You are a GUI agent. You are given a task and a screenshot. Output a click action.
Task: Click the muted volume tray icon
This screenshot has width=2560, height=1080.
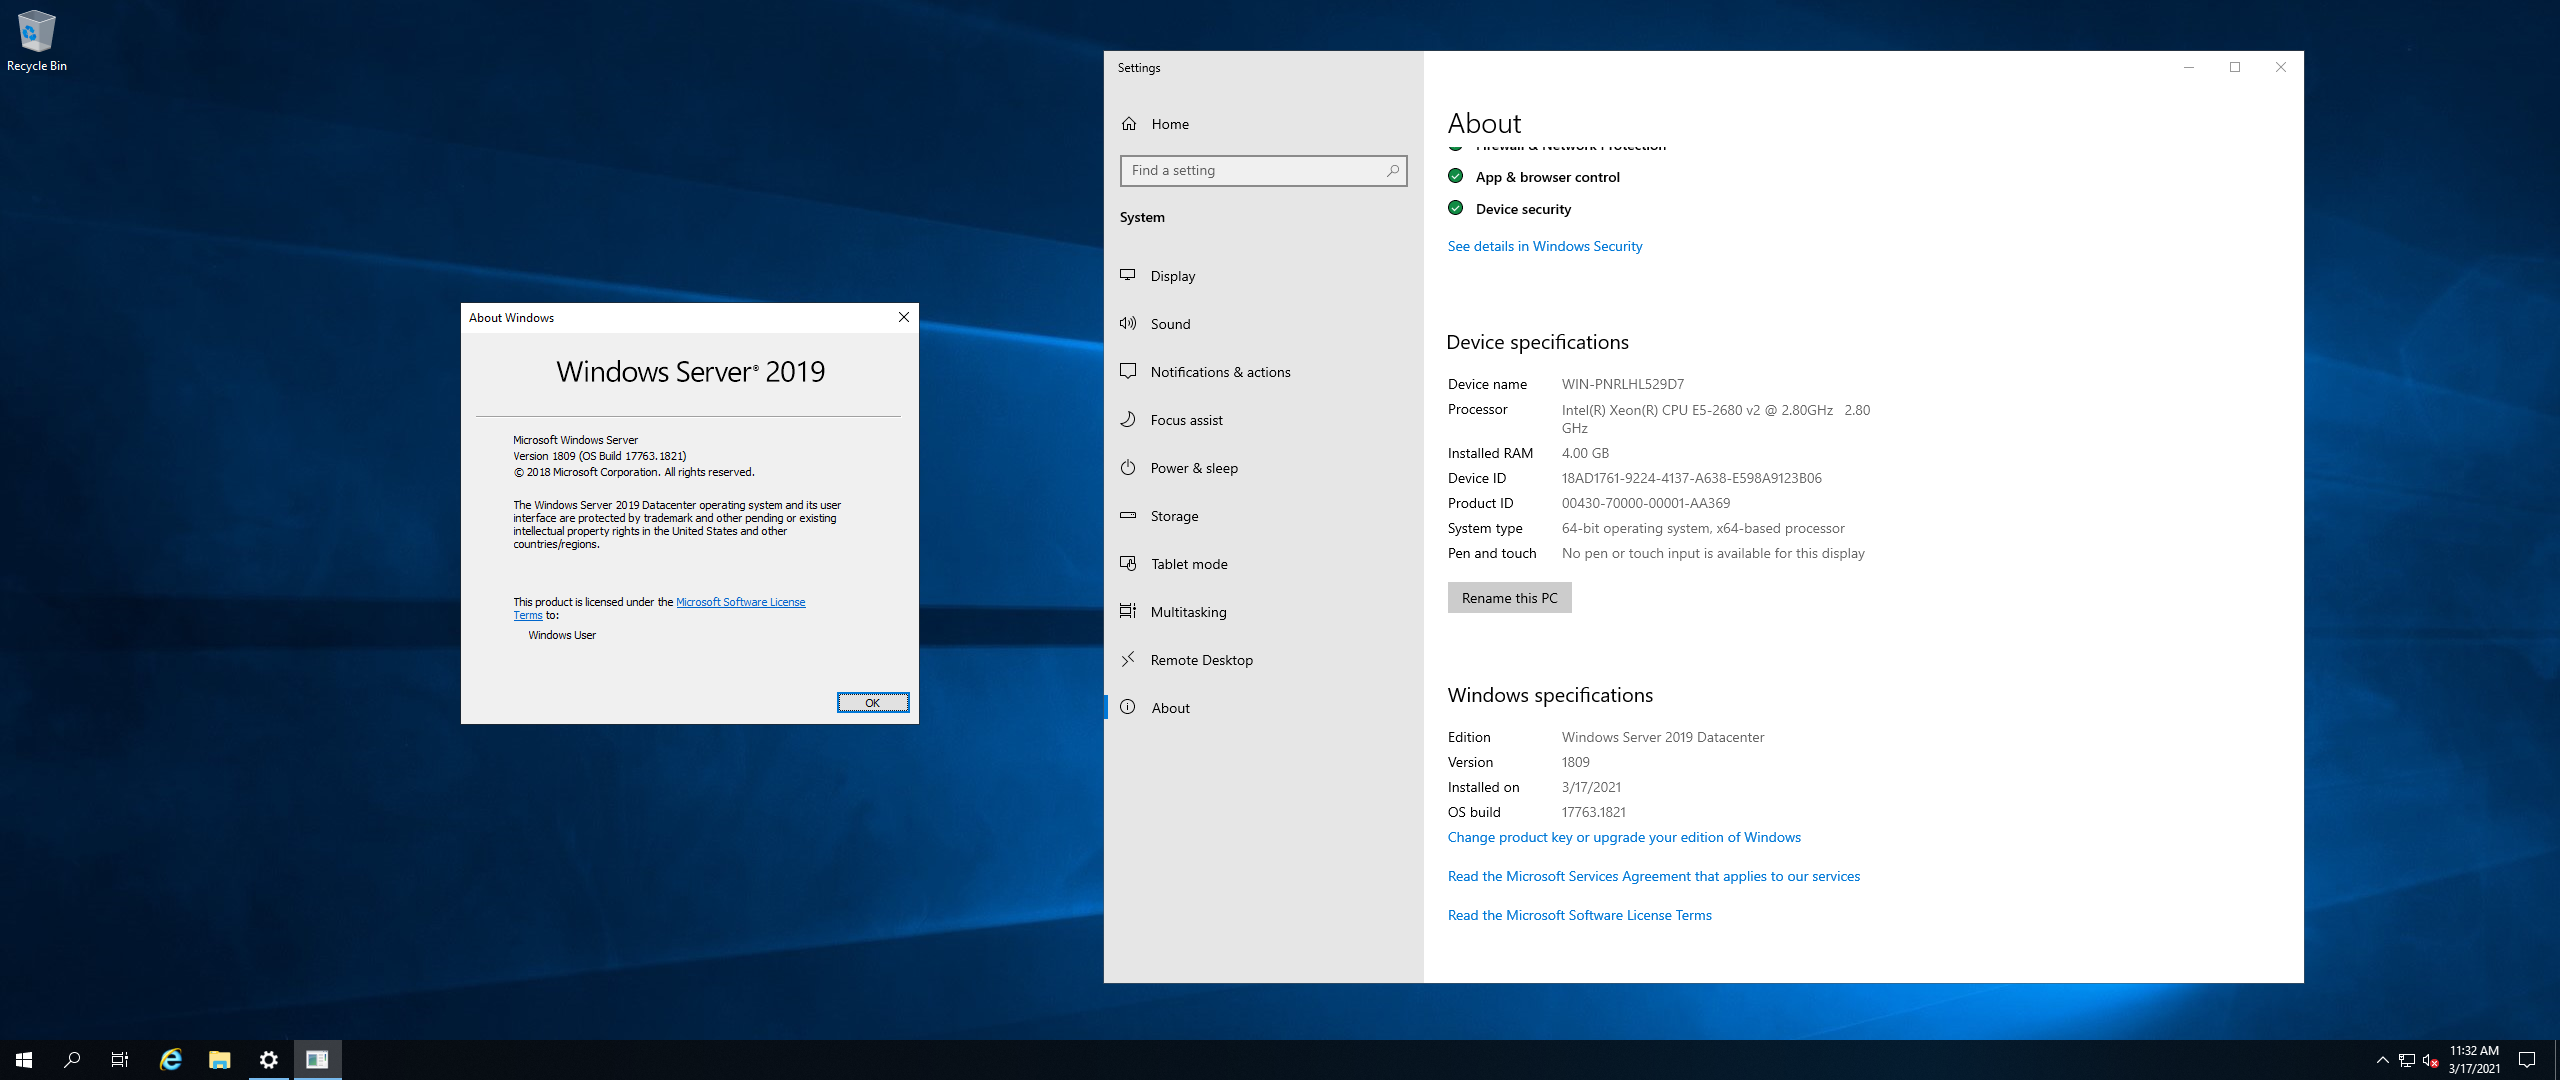pos(2430,1060)
